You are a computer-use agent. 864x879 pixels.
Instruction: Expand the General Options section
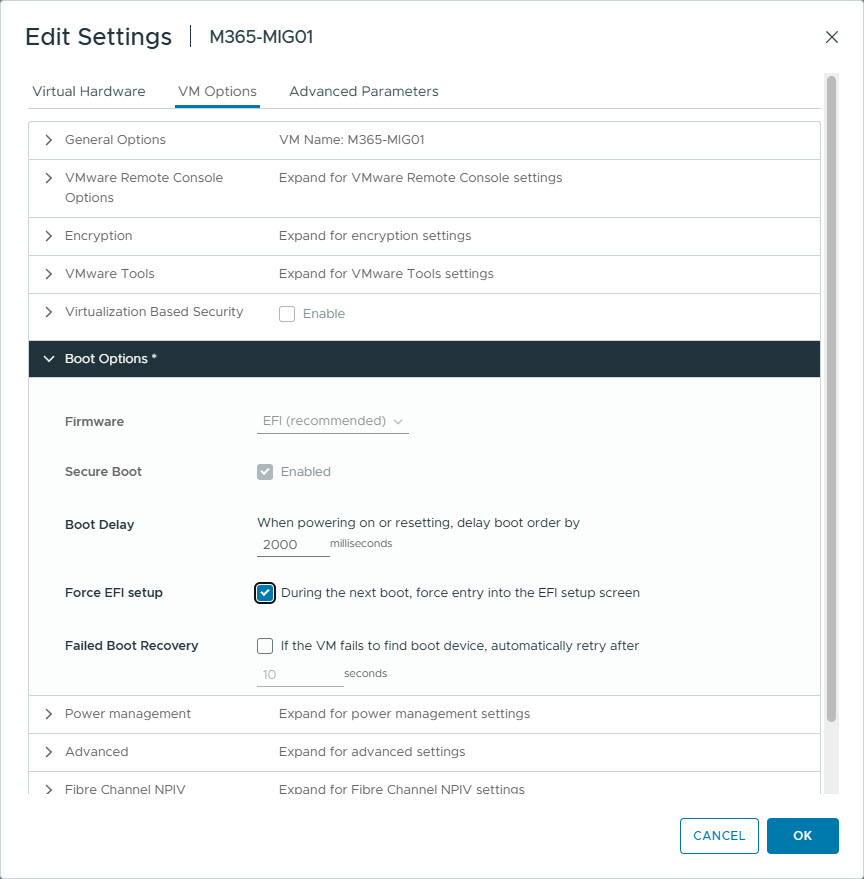pyautogui.click(x=48, y=140)
